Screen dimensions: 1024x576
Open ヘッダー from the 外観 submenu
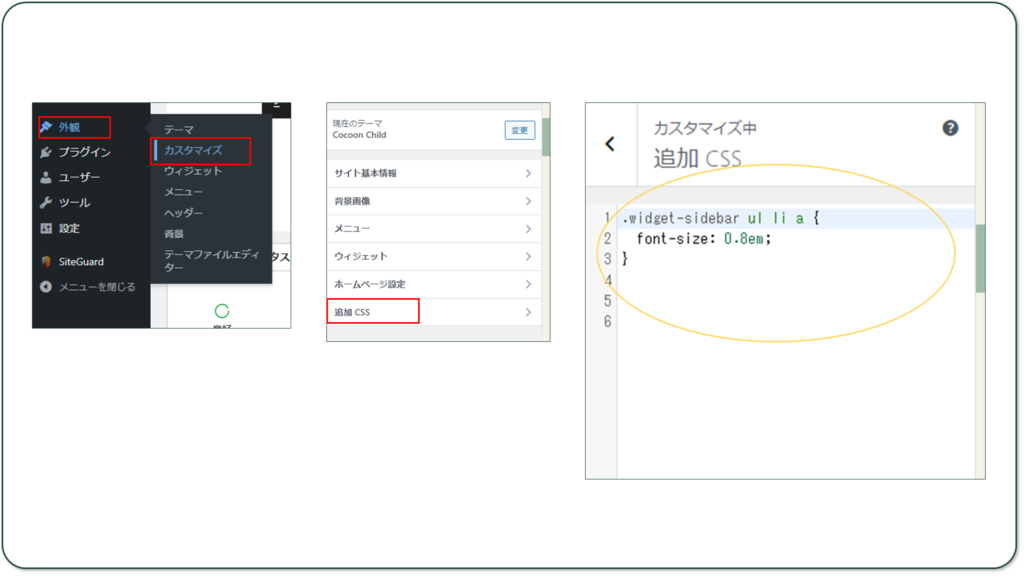[183, 213]
